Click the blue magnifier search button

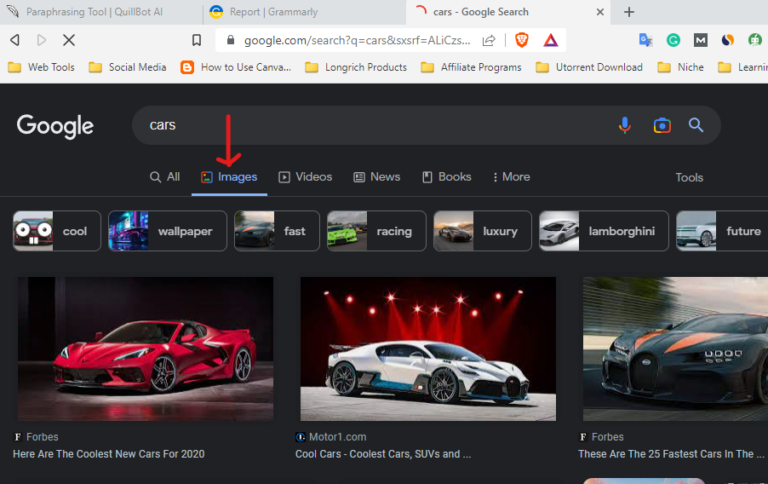696,125
